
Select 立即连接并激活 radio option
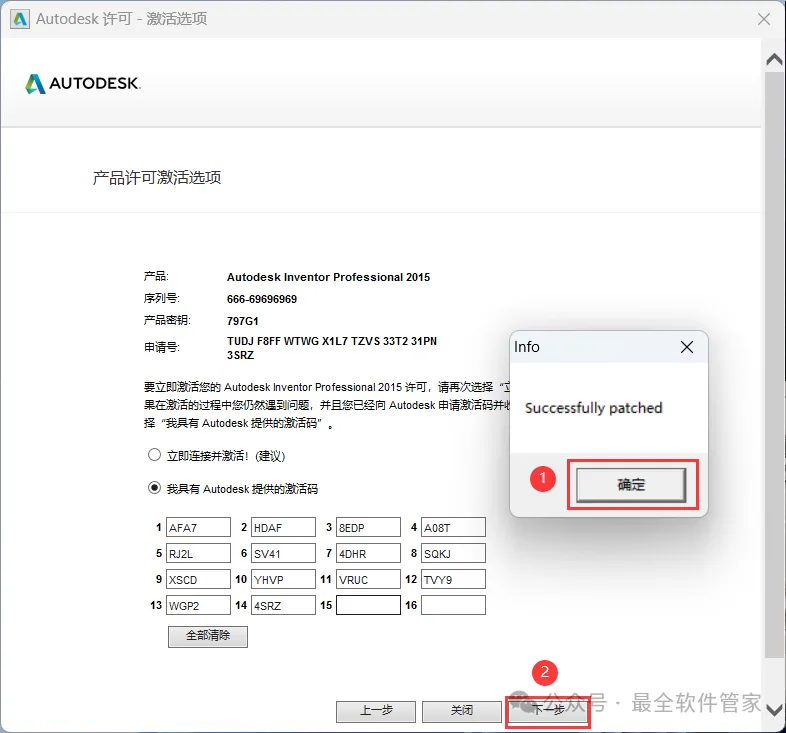pyautogui.click(x=154, y=455)
